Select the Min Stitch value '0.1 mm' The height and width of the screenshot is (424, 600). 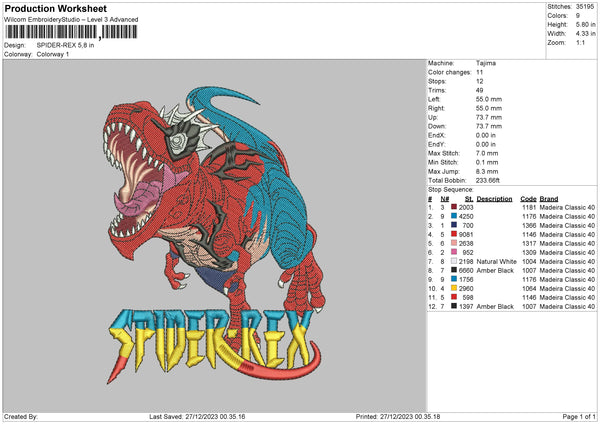(x=487, y=162)
